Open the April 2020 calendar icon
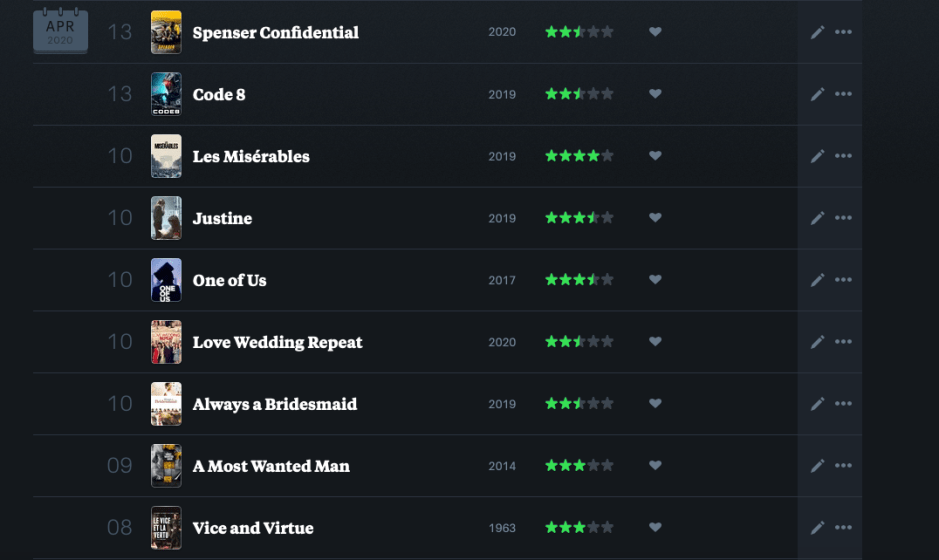Viewport: 939px width, 560px height. [60, 32]
